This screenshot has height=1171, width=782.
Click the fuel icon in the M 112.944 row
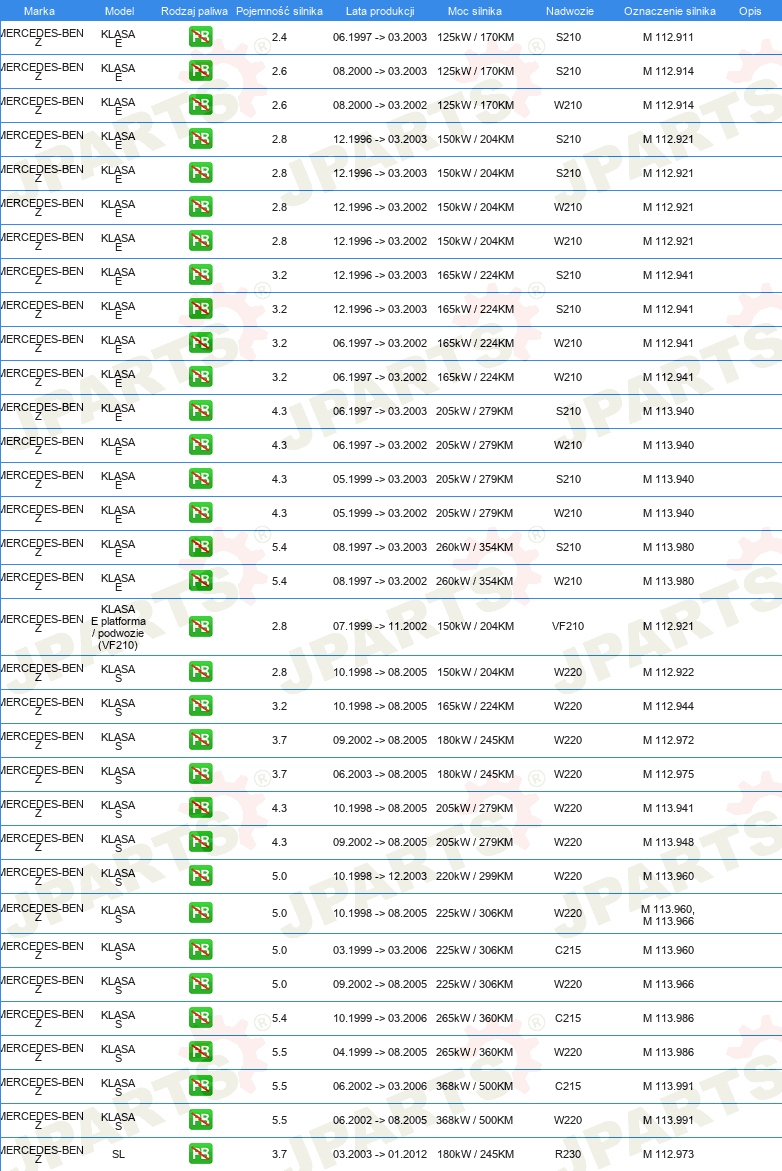200,706
